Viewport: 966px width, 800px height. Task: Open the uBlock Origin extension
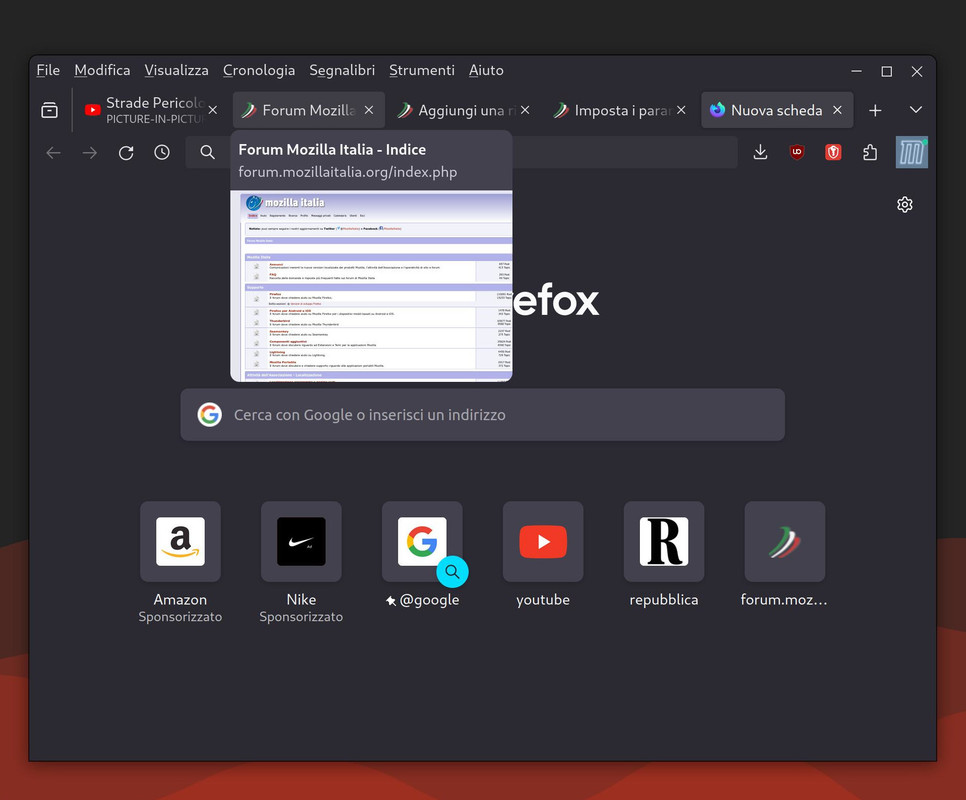click(797, 152)
